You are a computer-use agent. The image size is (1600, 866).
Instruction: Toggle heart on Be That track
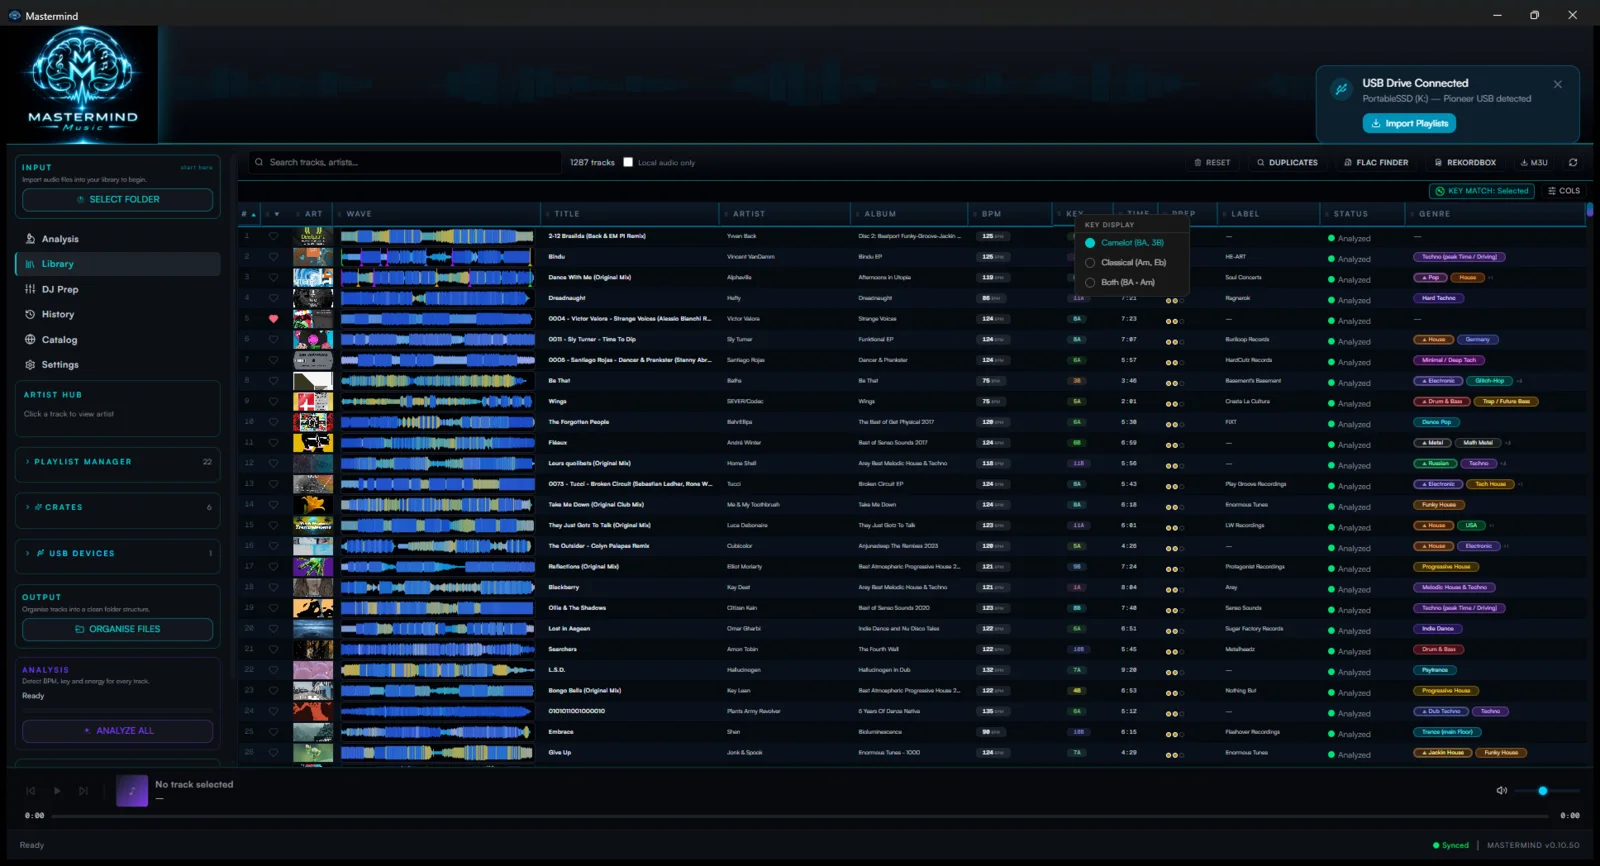click(273, 381)
